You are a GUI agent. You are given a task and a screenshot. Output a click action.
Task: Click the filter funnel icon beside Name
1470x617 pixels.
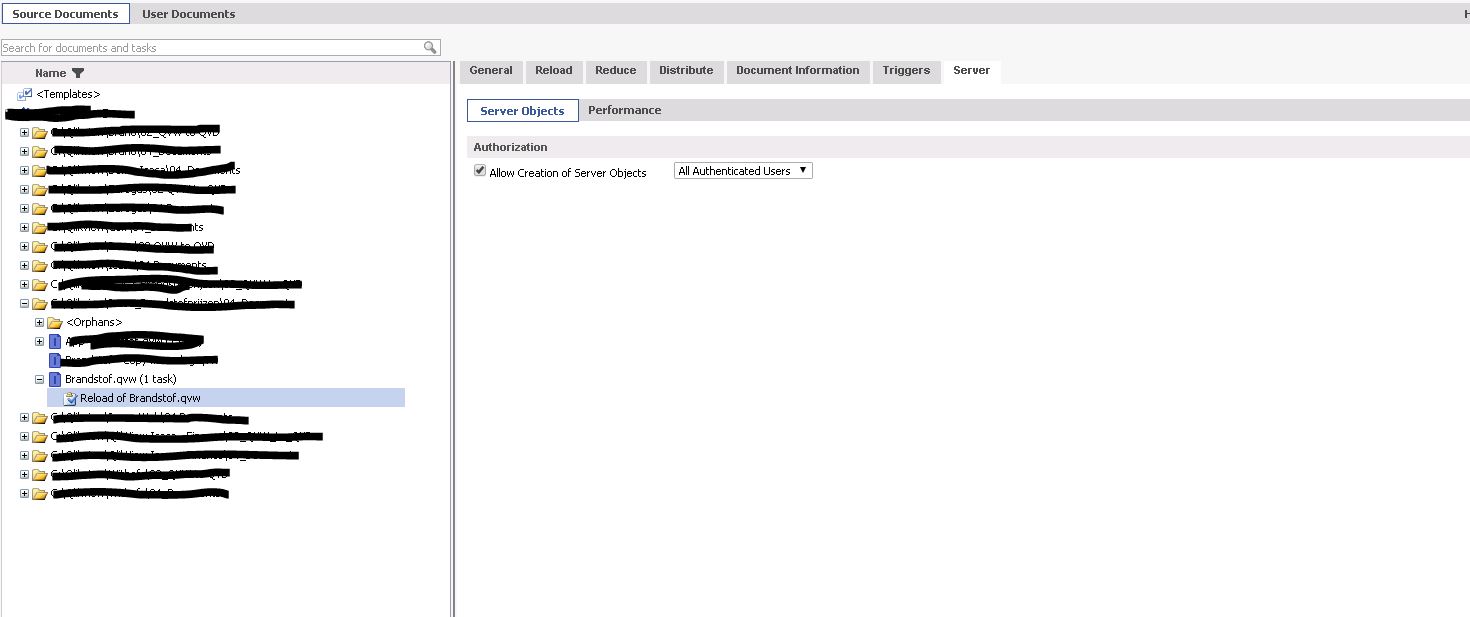(78, 73)
